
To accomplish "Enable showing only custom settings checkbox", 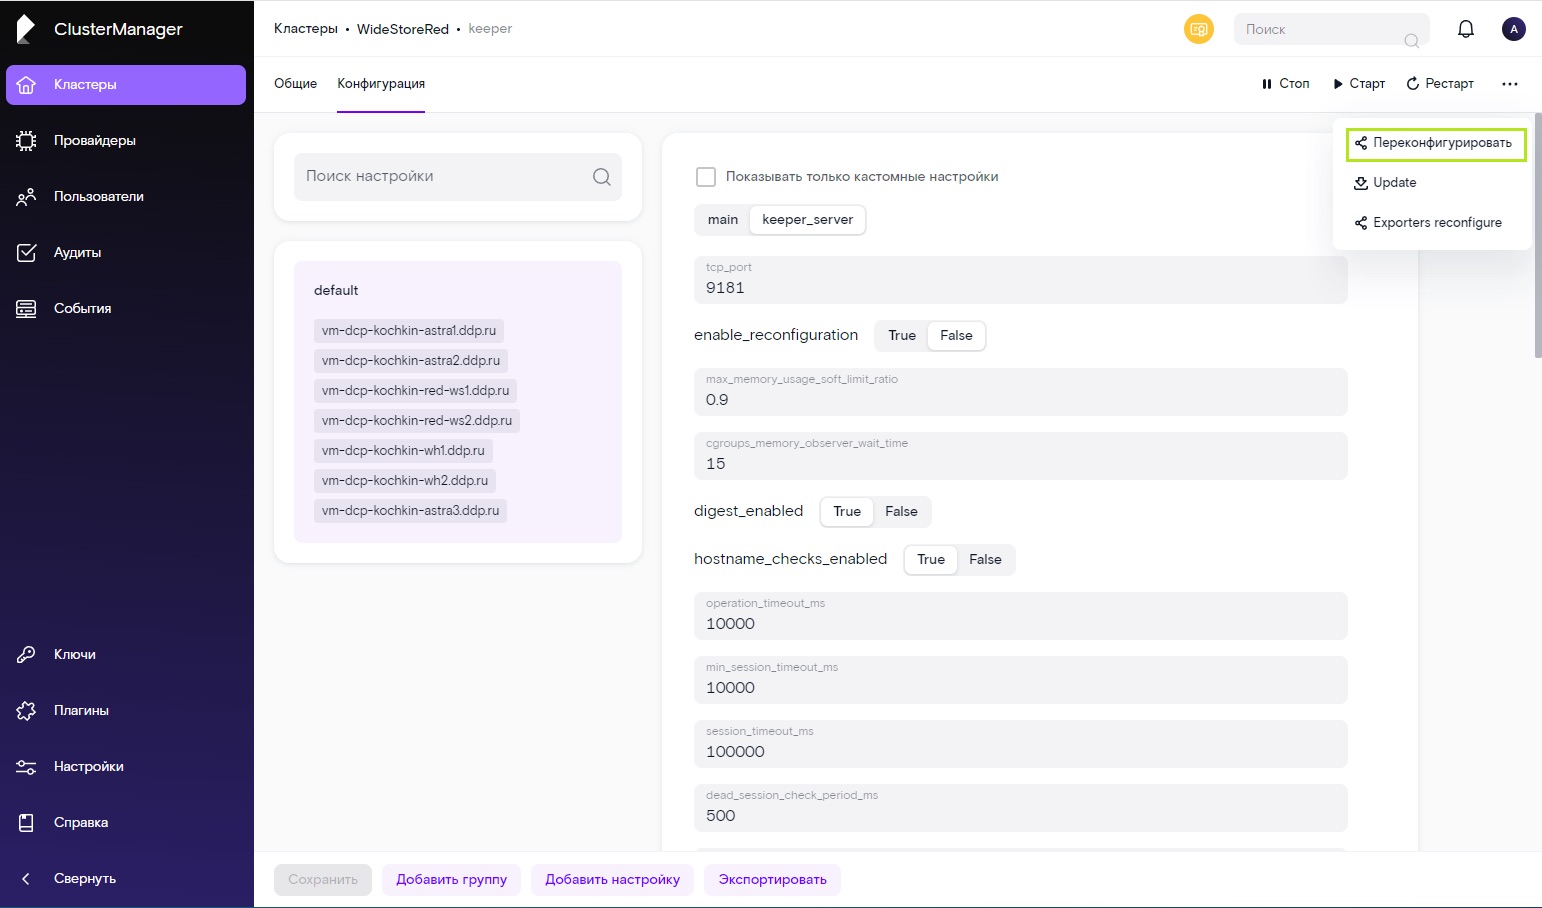I will pyautogui.click(x=706, y=177).
